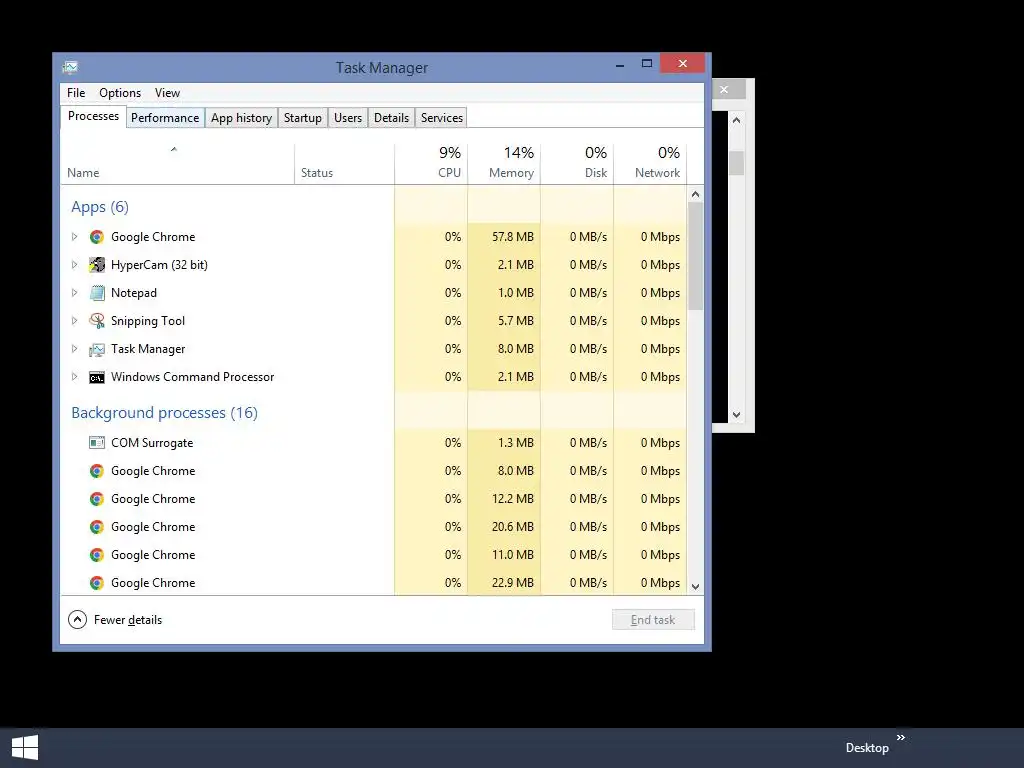The height and width of the screenshot is (768, 1024).
Task: Show Desktop toolbar overflow chevron
Action: tap(901, 737)
